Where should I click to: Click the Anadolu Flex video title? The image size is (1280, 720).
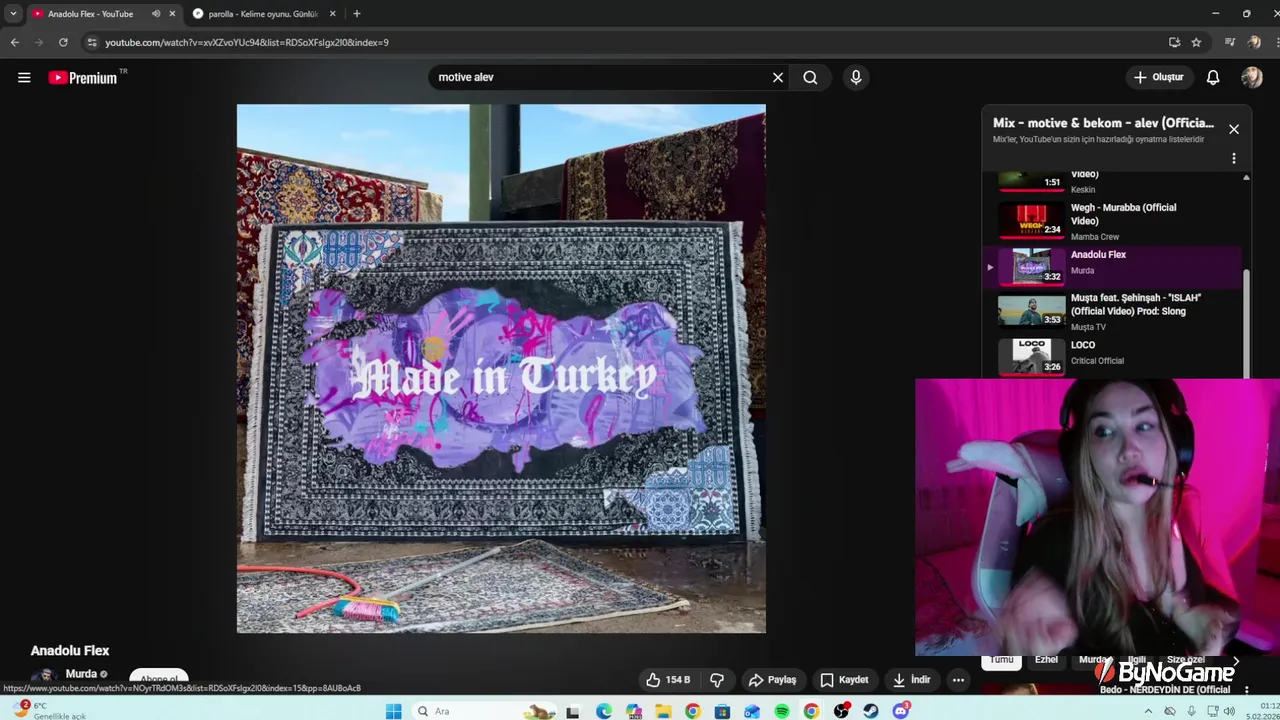(x=70, y=650)
